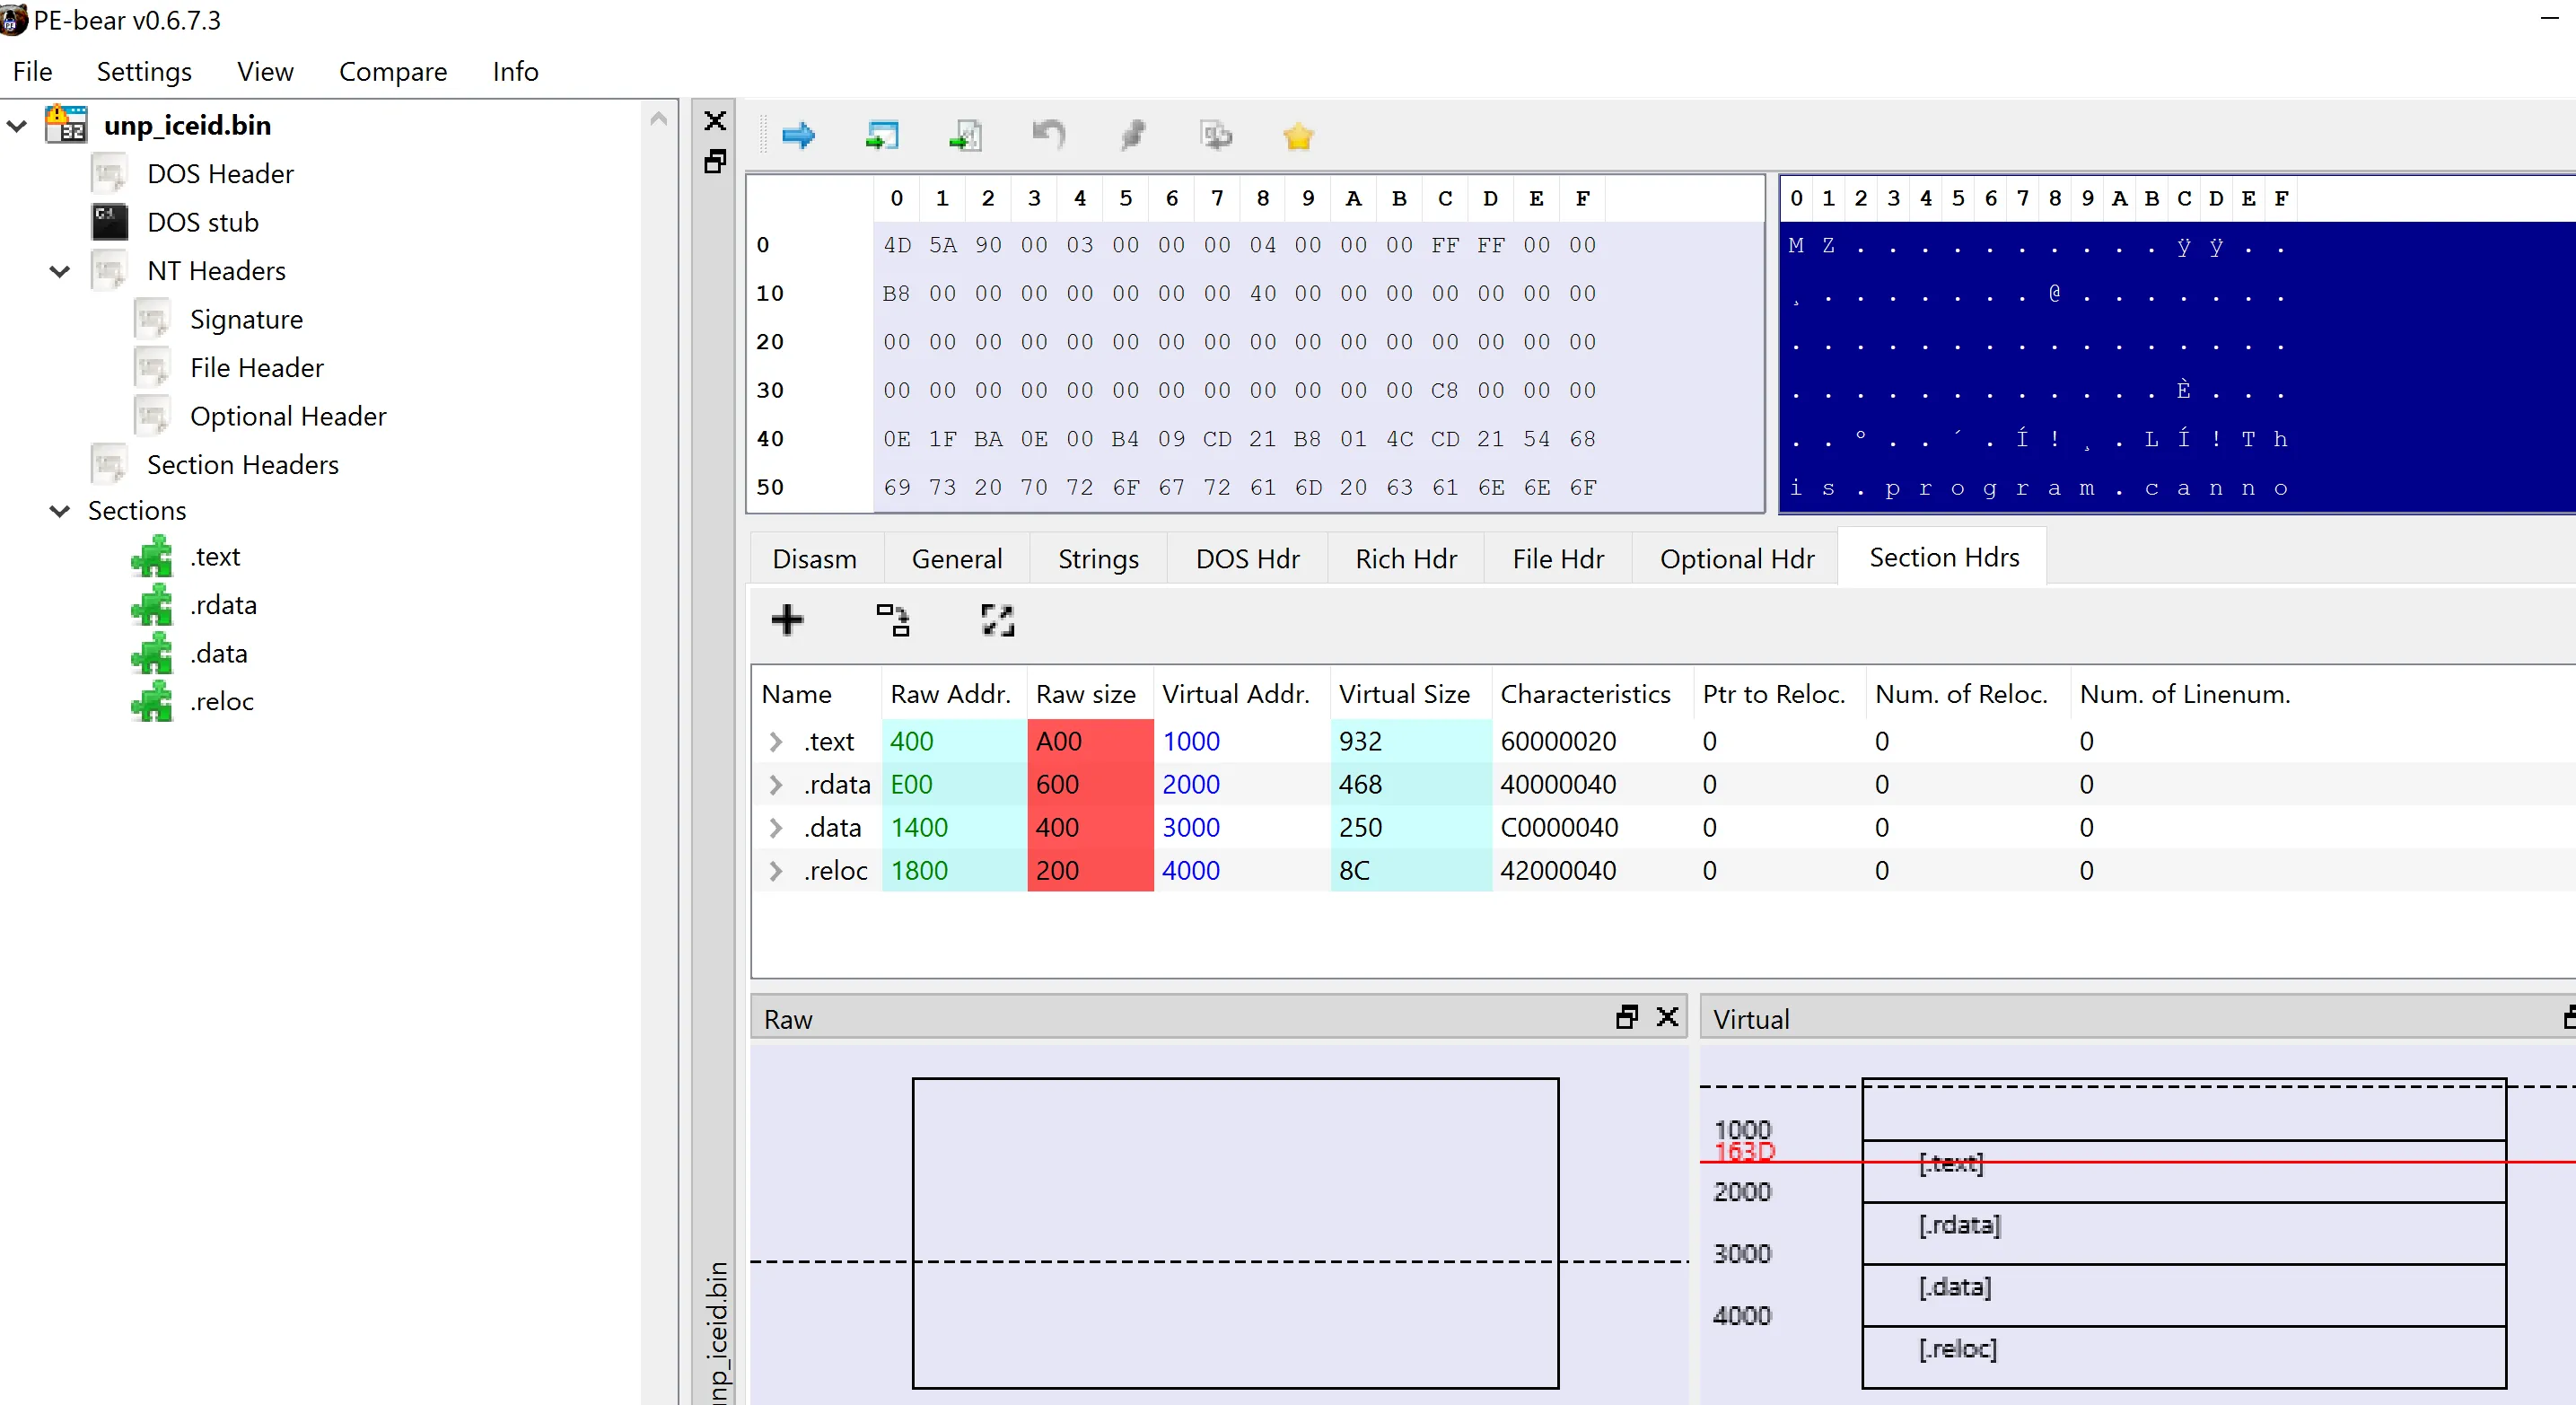This screenshot has height=1405, width=2576.
Task: Click the undo arrow toolbar icon
Action: pyautogui.click(x=1048, y=135)
